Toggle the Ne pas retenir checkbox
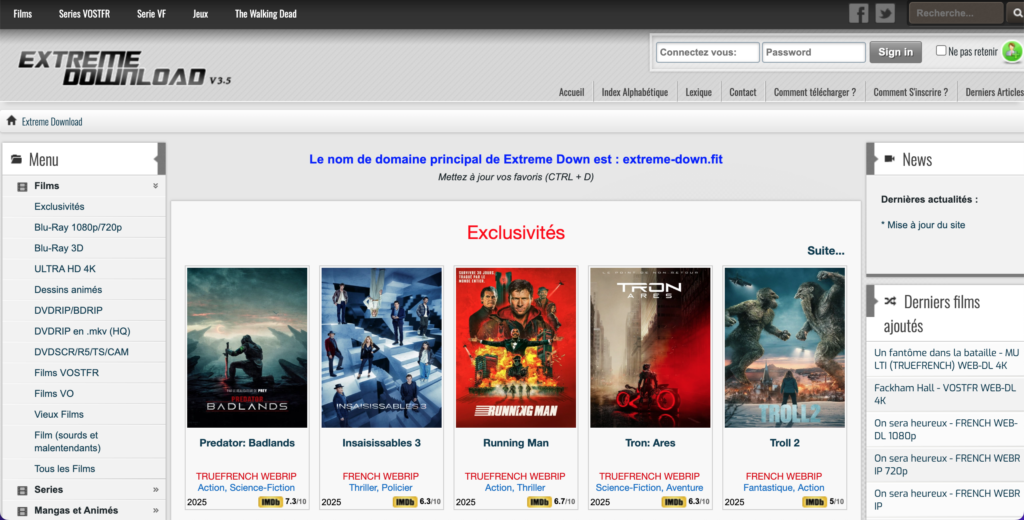1024x520 pixels. (x=941, y=50)
